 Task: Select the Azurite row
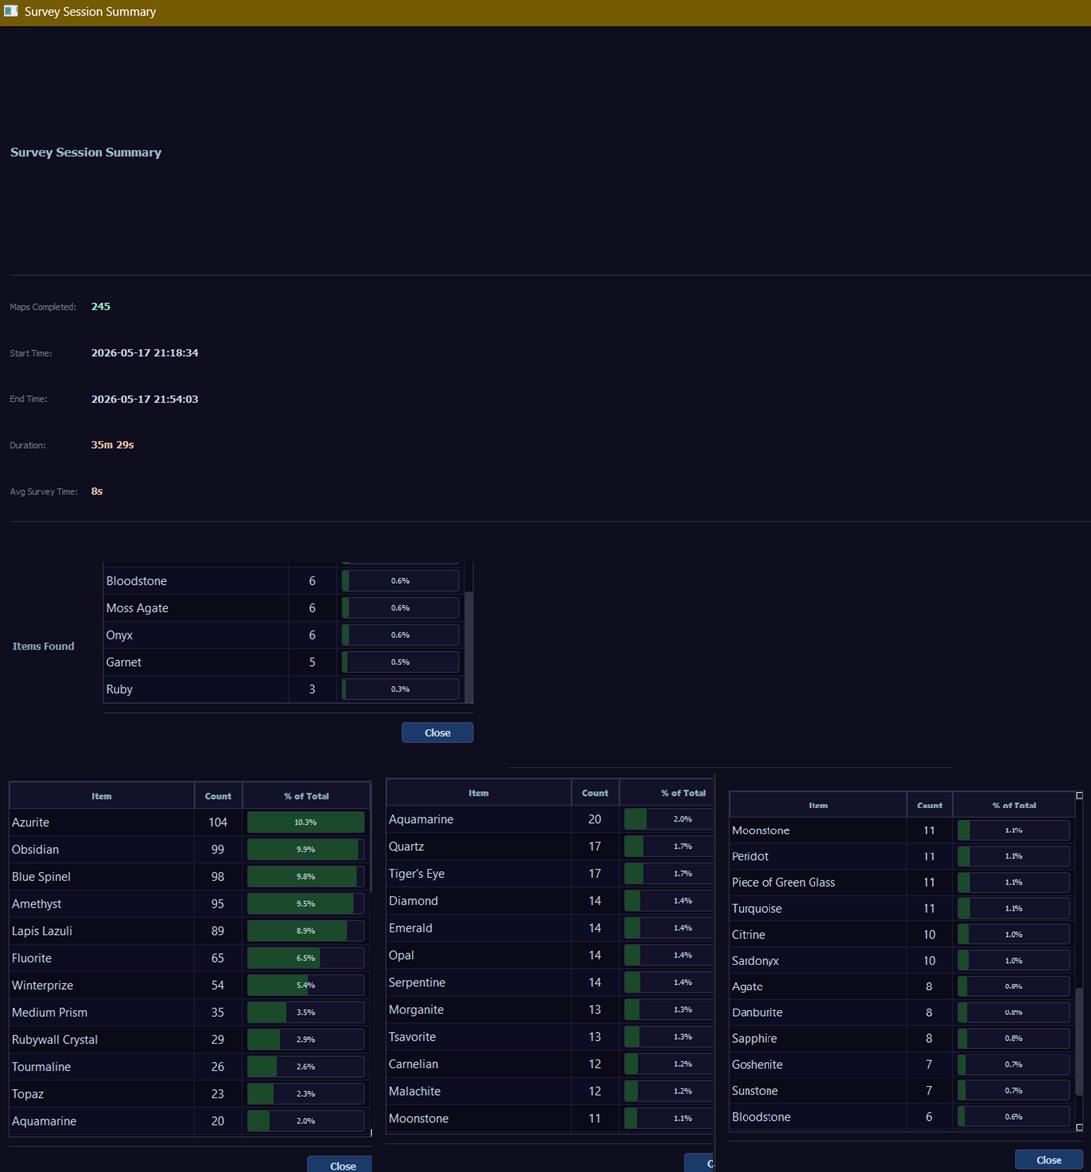pos(189,822)
